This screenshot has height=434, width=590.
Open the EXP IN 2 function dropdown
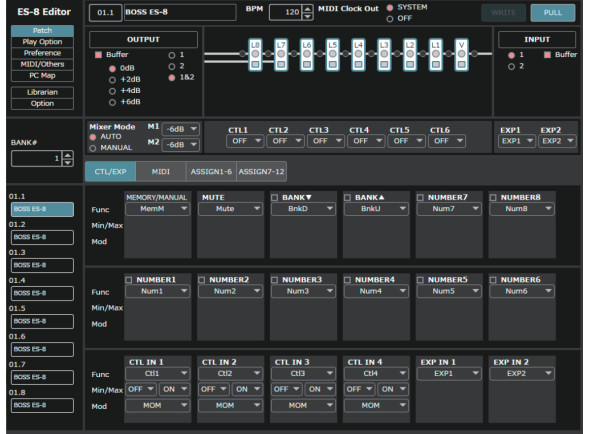click(x=522, y=374)
